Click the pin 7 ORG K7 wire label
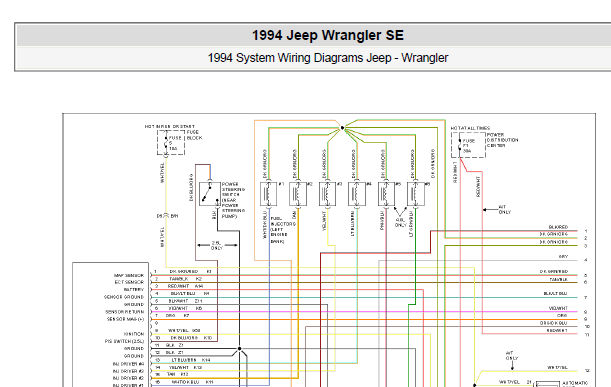This screenshot has height=387, width=611. [x=178, y=315]
